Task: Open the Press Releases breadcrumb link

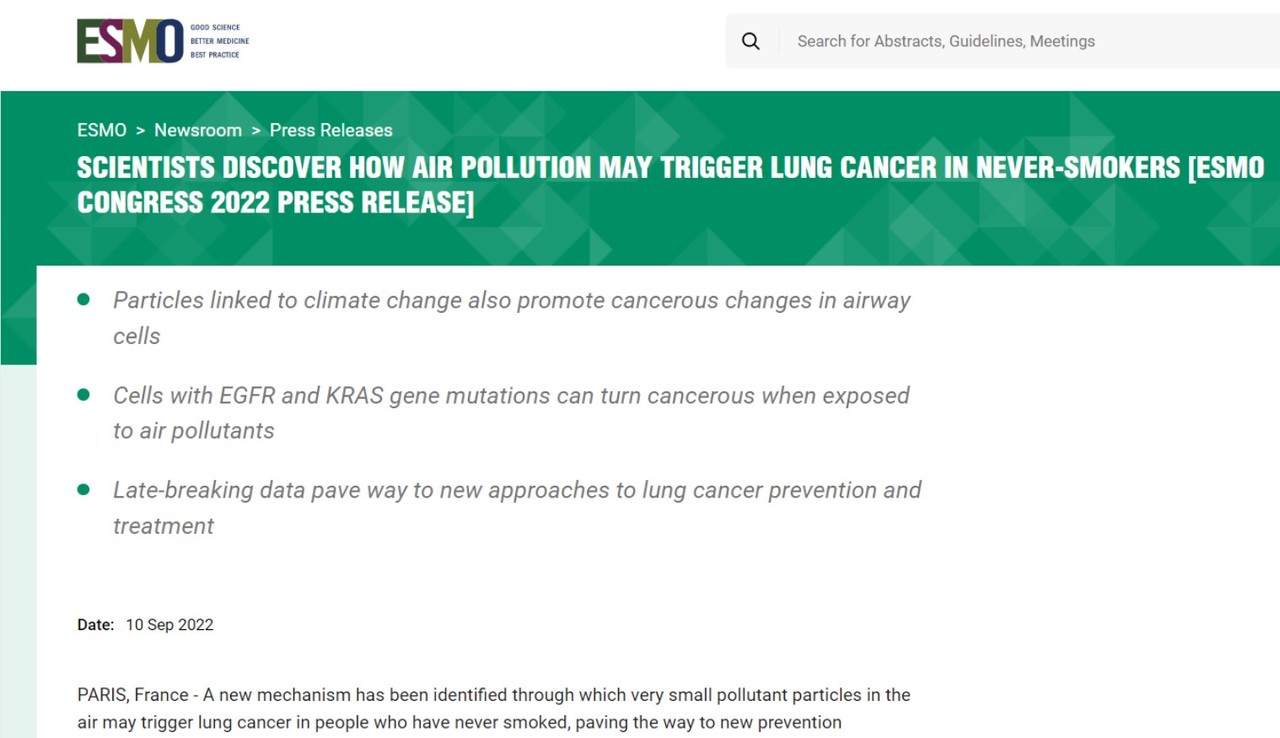Action: [331, 130]
